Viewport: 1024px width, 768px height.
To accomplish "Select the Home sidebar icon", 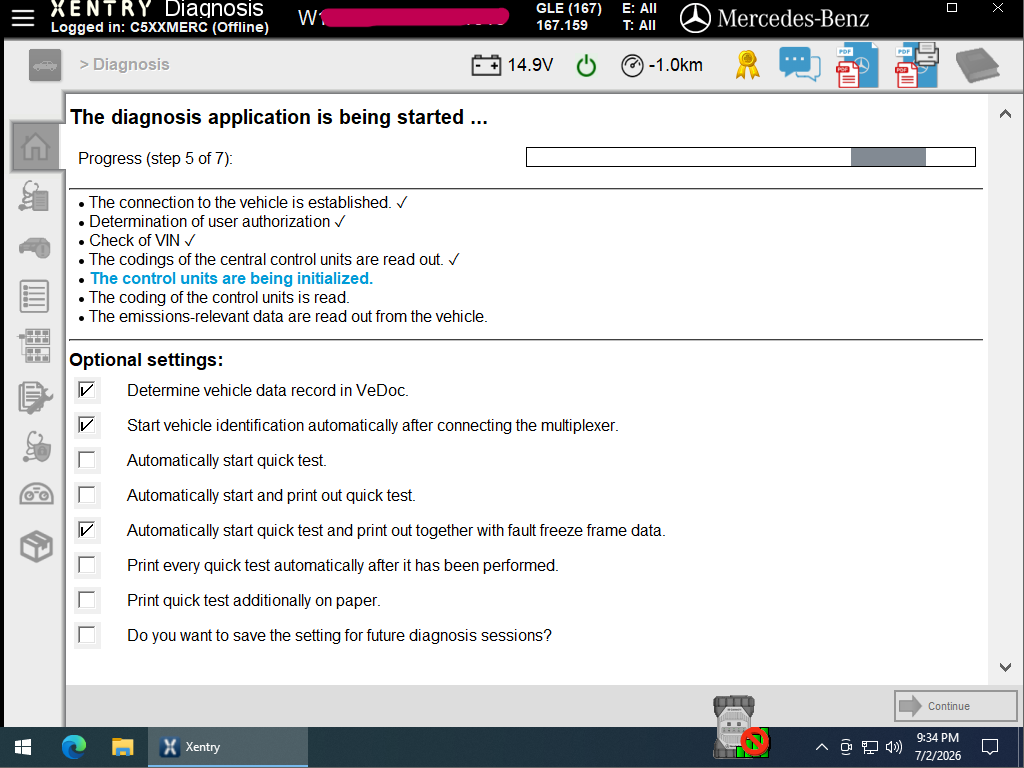I will click(x=36, y=147).
